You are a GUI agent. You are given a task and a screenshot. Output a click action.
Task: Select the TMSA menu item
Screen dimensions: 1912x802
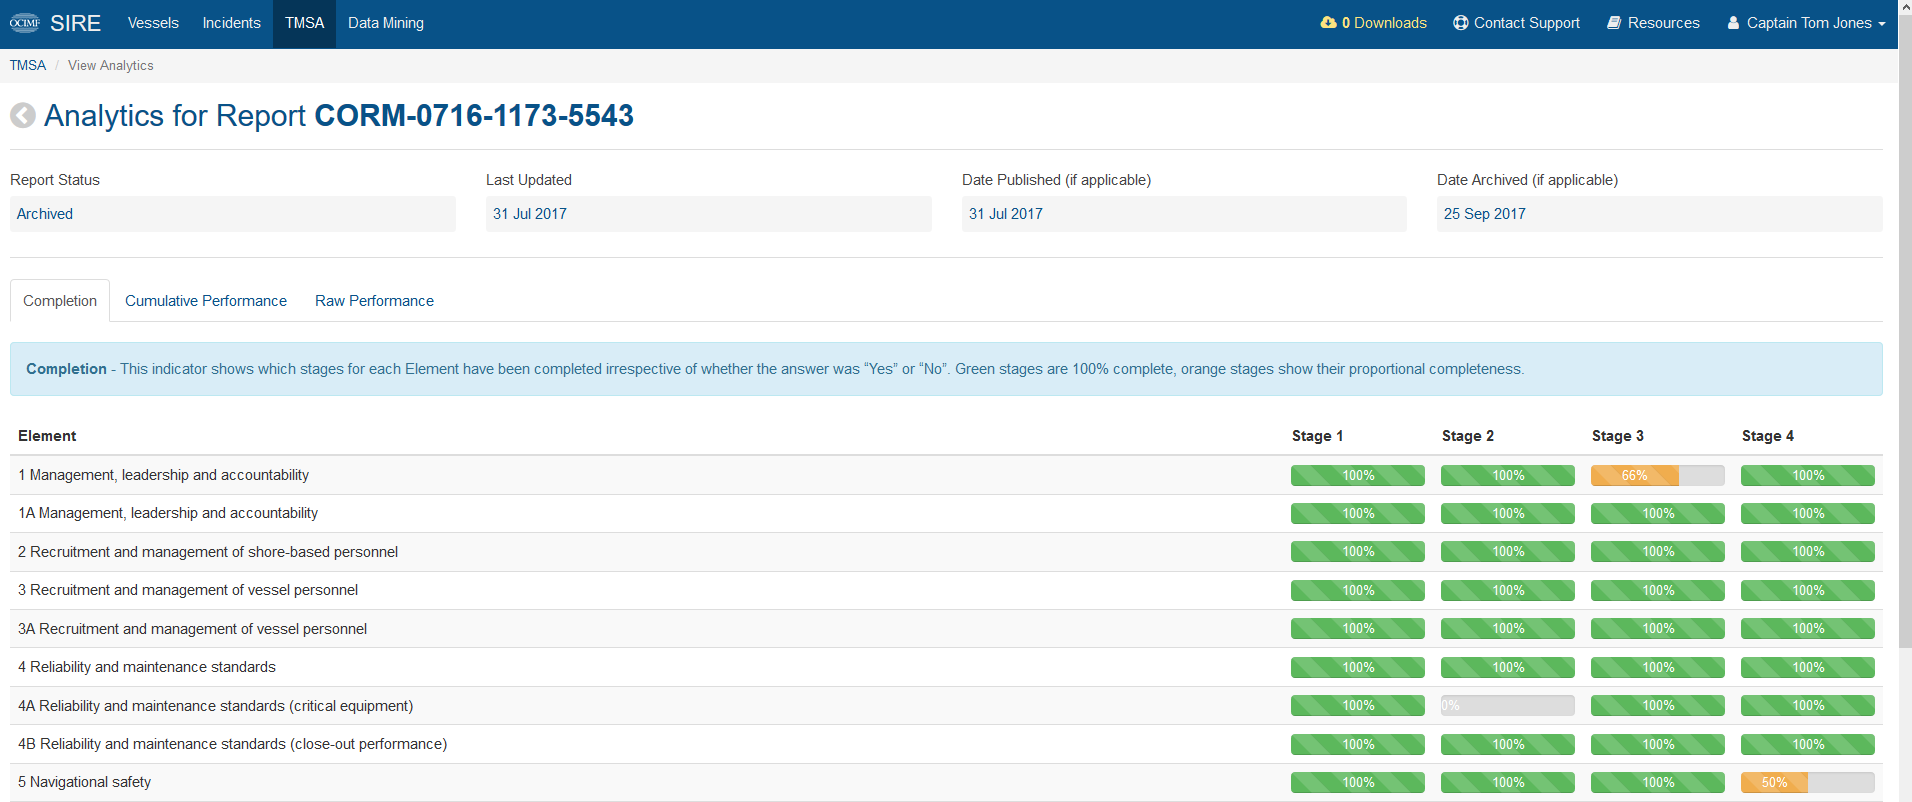304,23
